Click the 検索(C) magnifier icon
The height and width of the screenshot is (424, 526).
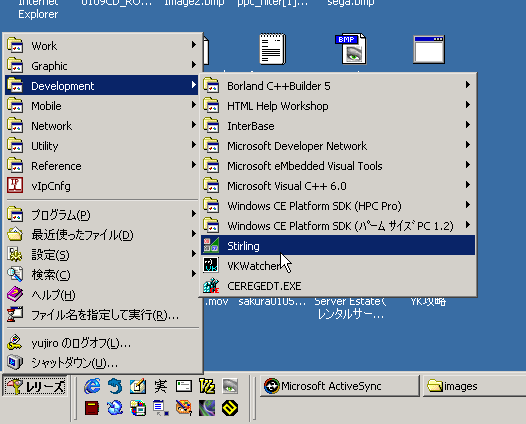tap(15, 274)
